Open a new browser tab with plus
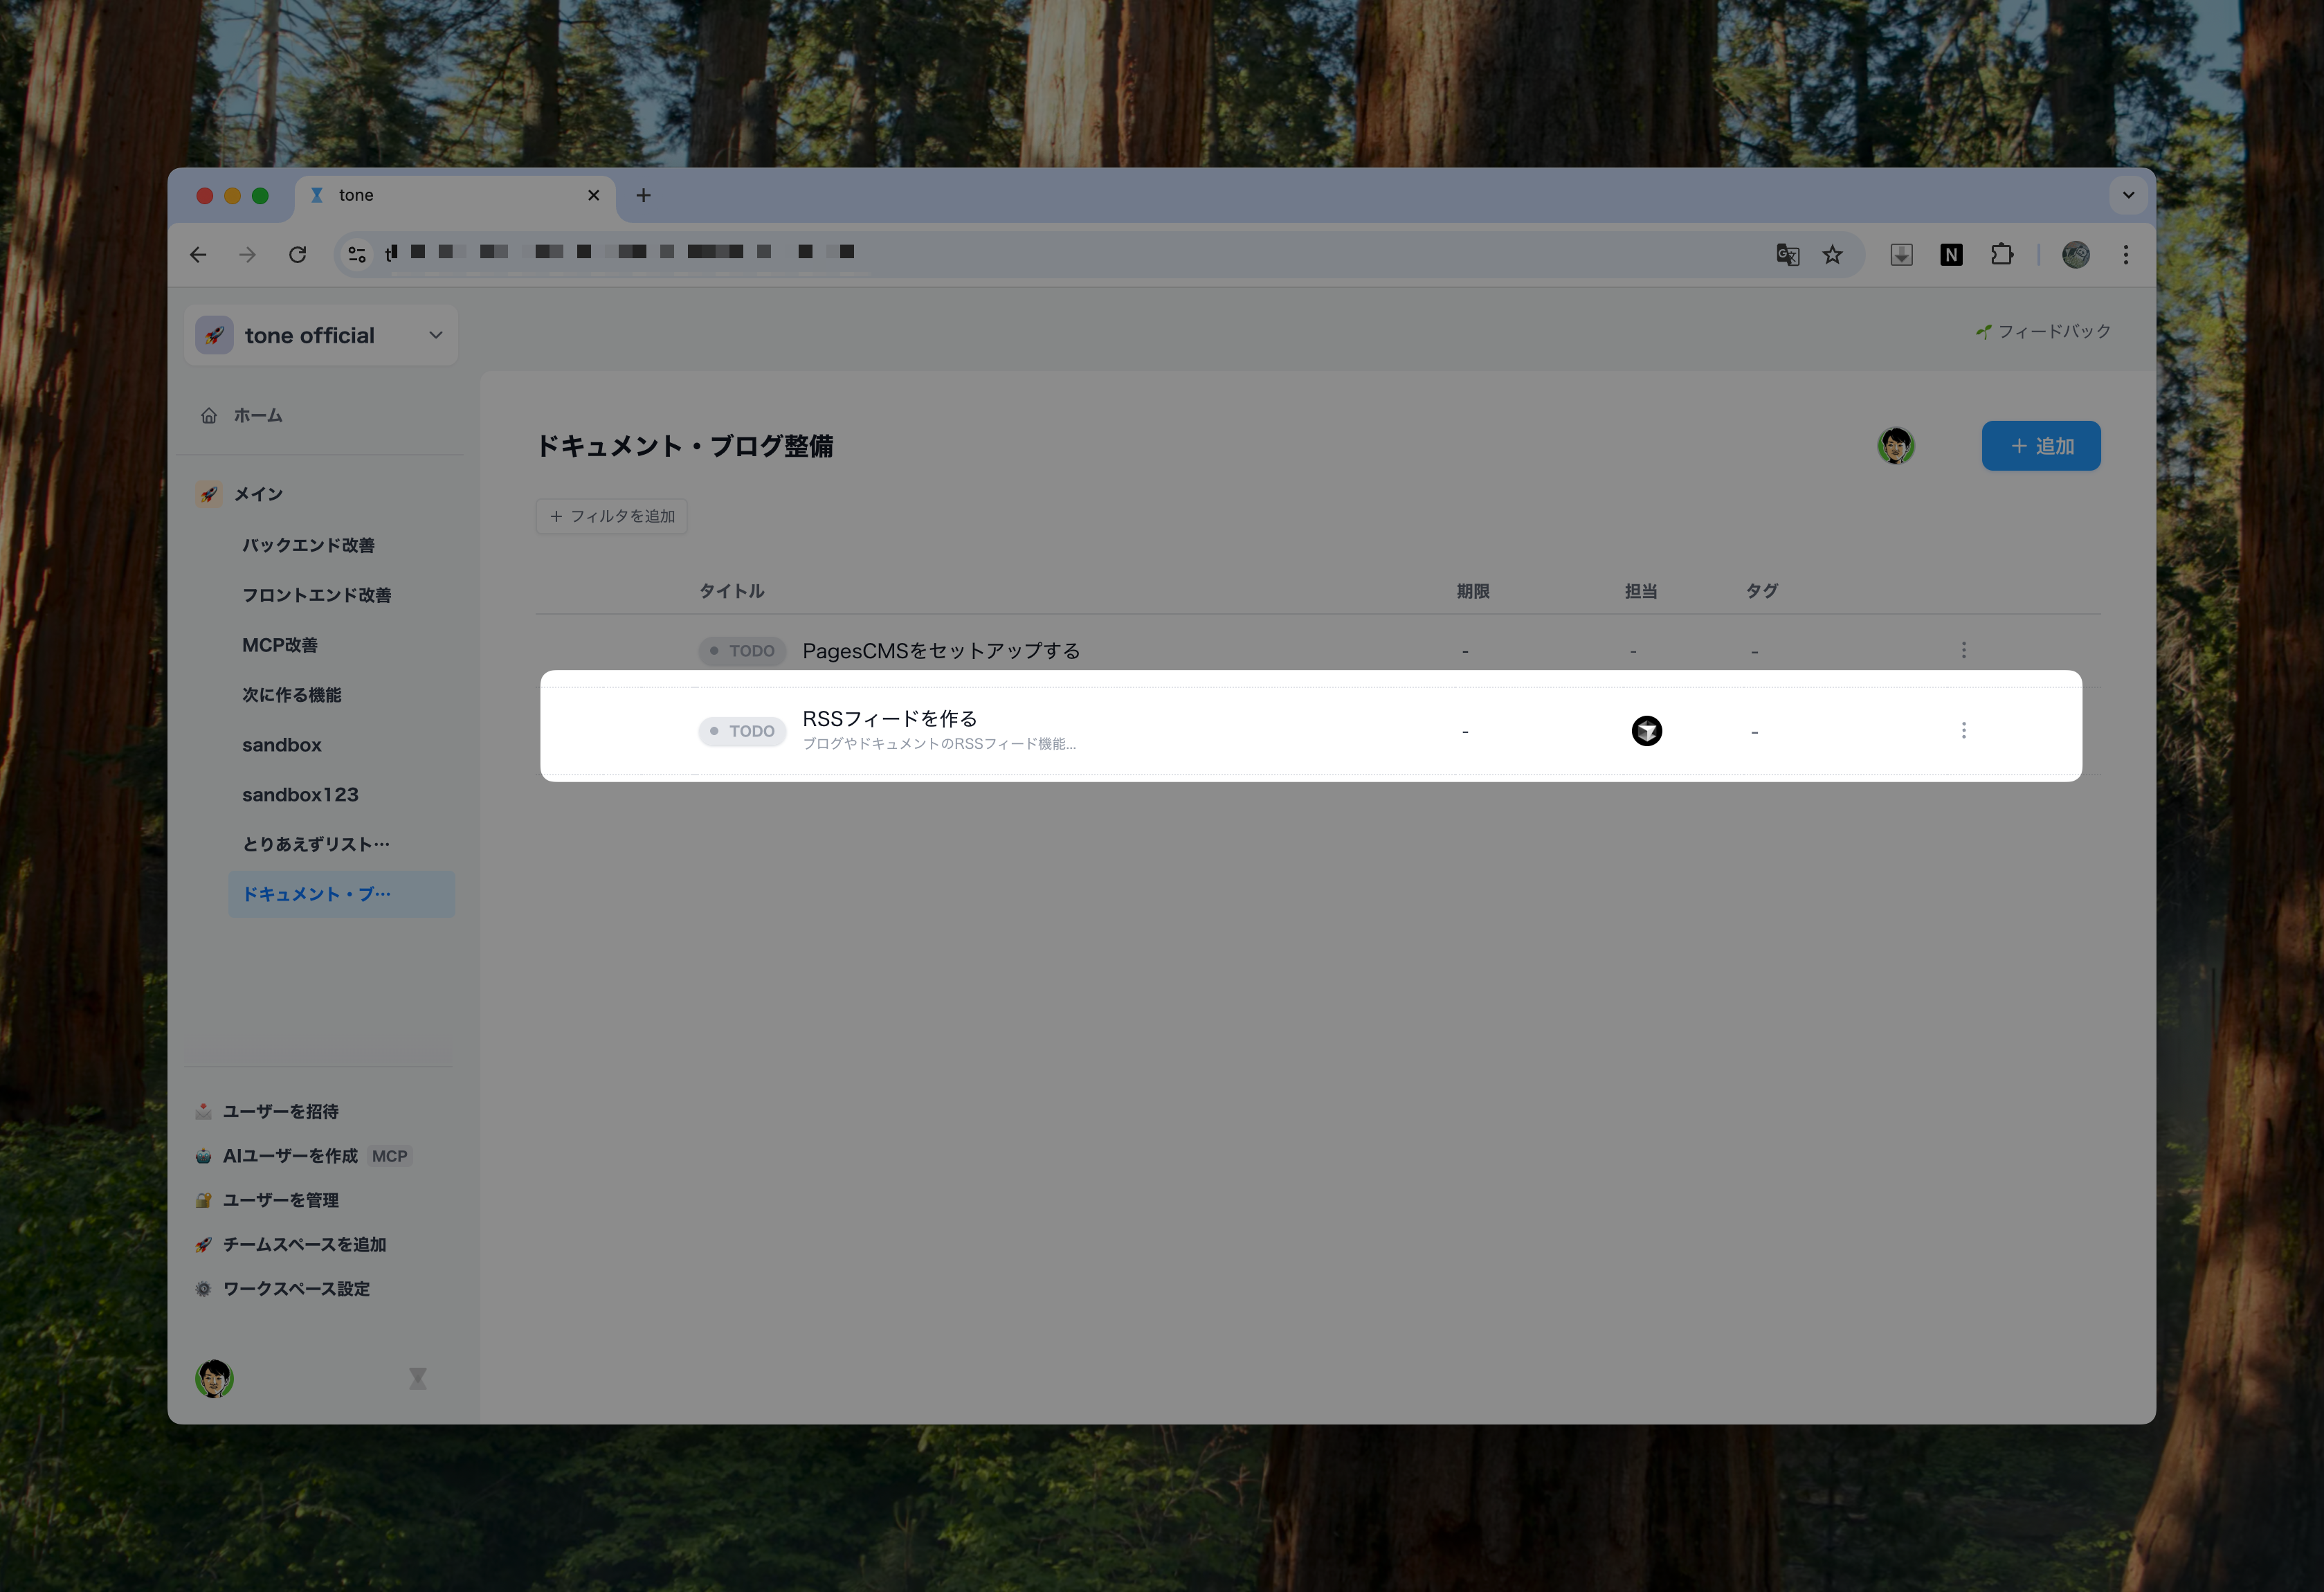Screen dimensions: 2324x1592 coord(643,195)
